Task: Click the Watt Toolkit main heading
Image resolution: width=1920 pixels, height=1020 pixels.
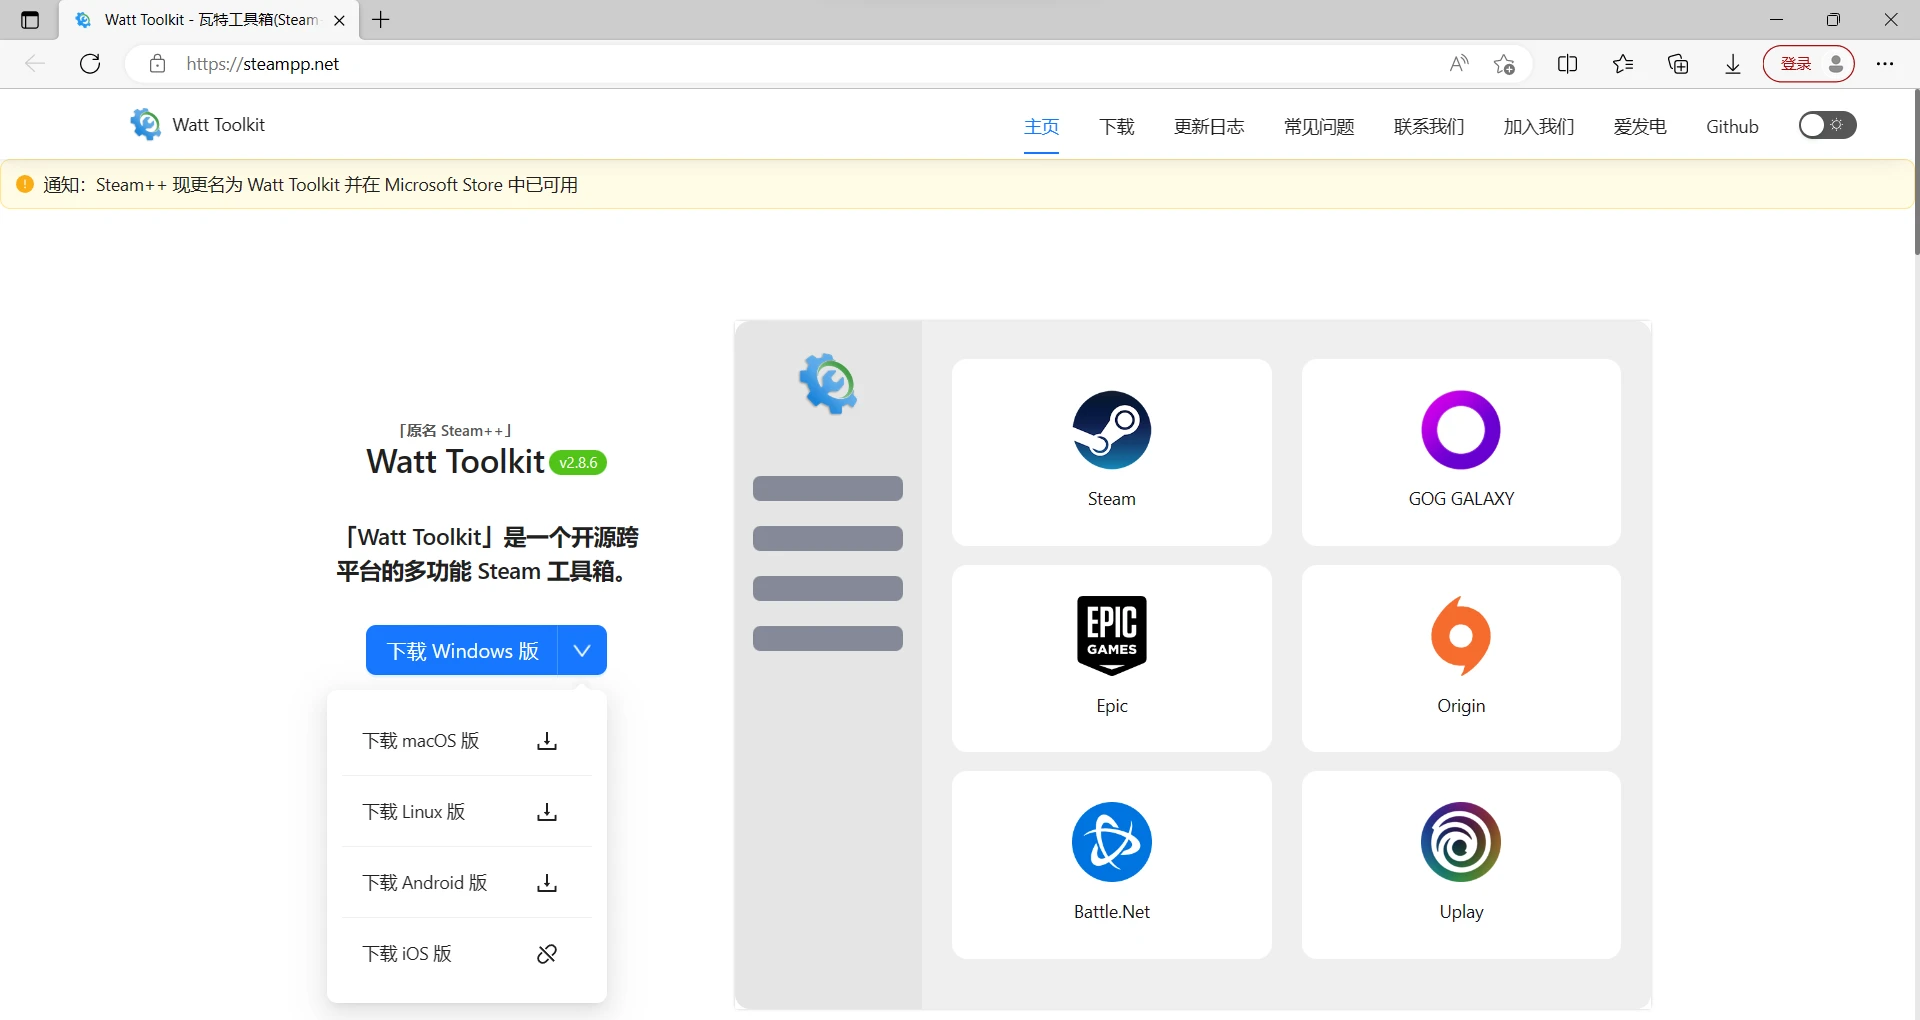Action: click(455, 462)
